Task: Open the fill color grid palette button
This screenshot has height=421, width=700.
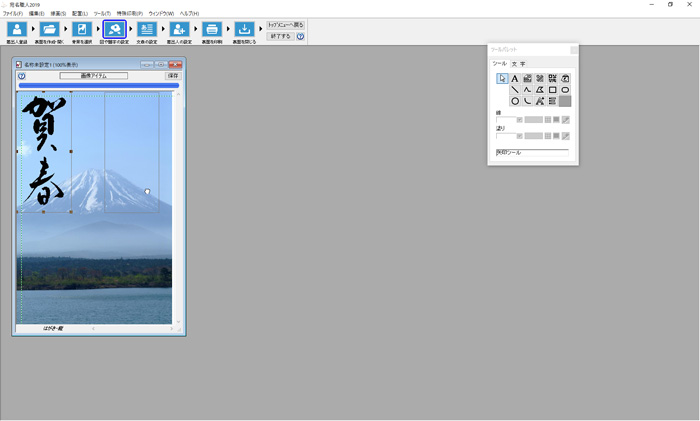Action: coord(548,136)
